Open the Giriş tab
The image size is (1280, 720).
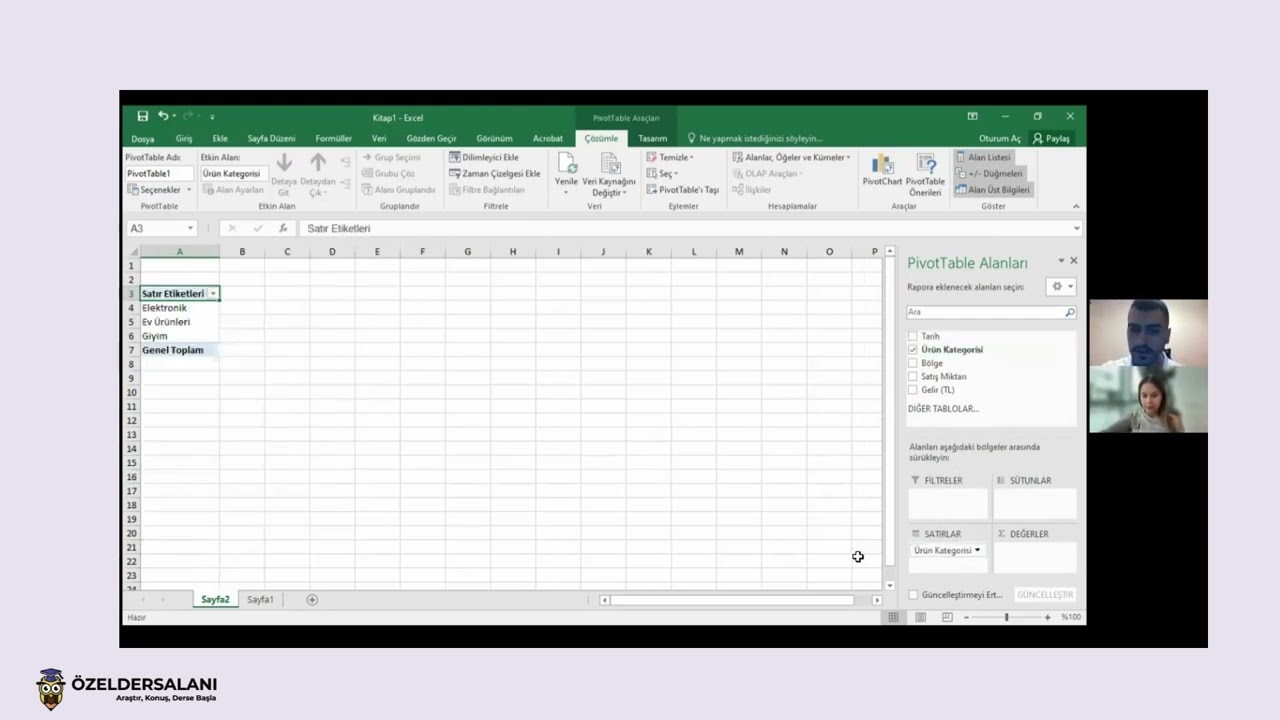click(184, 138)
